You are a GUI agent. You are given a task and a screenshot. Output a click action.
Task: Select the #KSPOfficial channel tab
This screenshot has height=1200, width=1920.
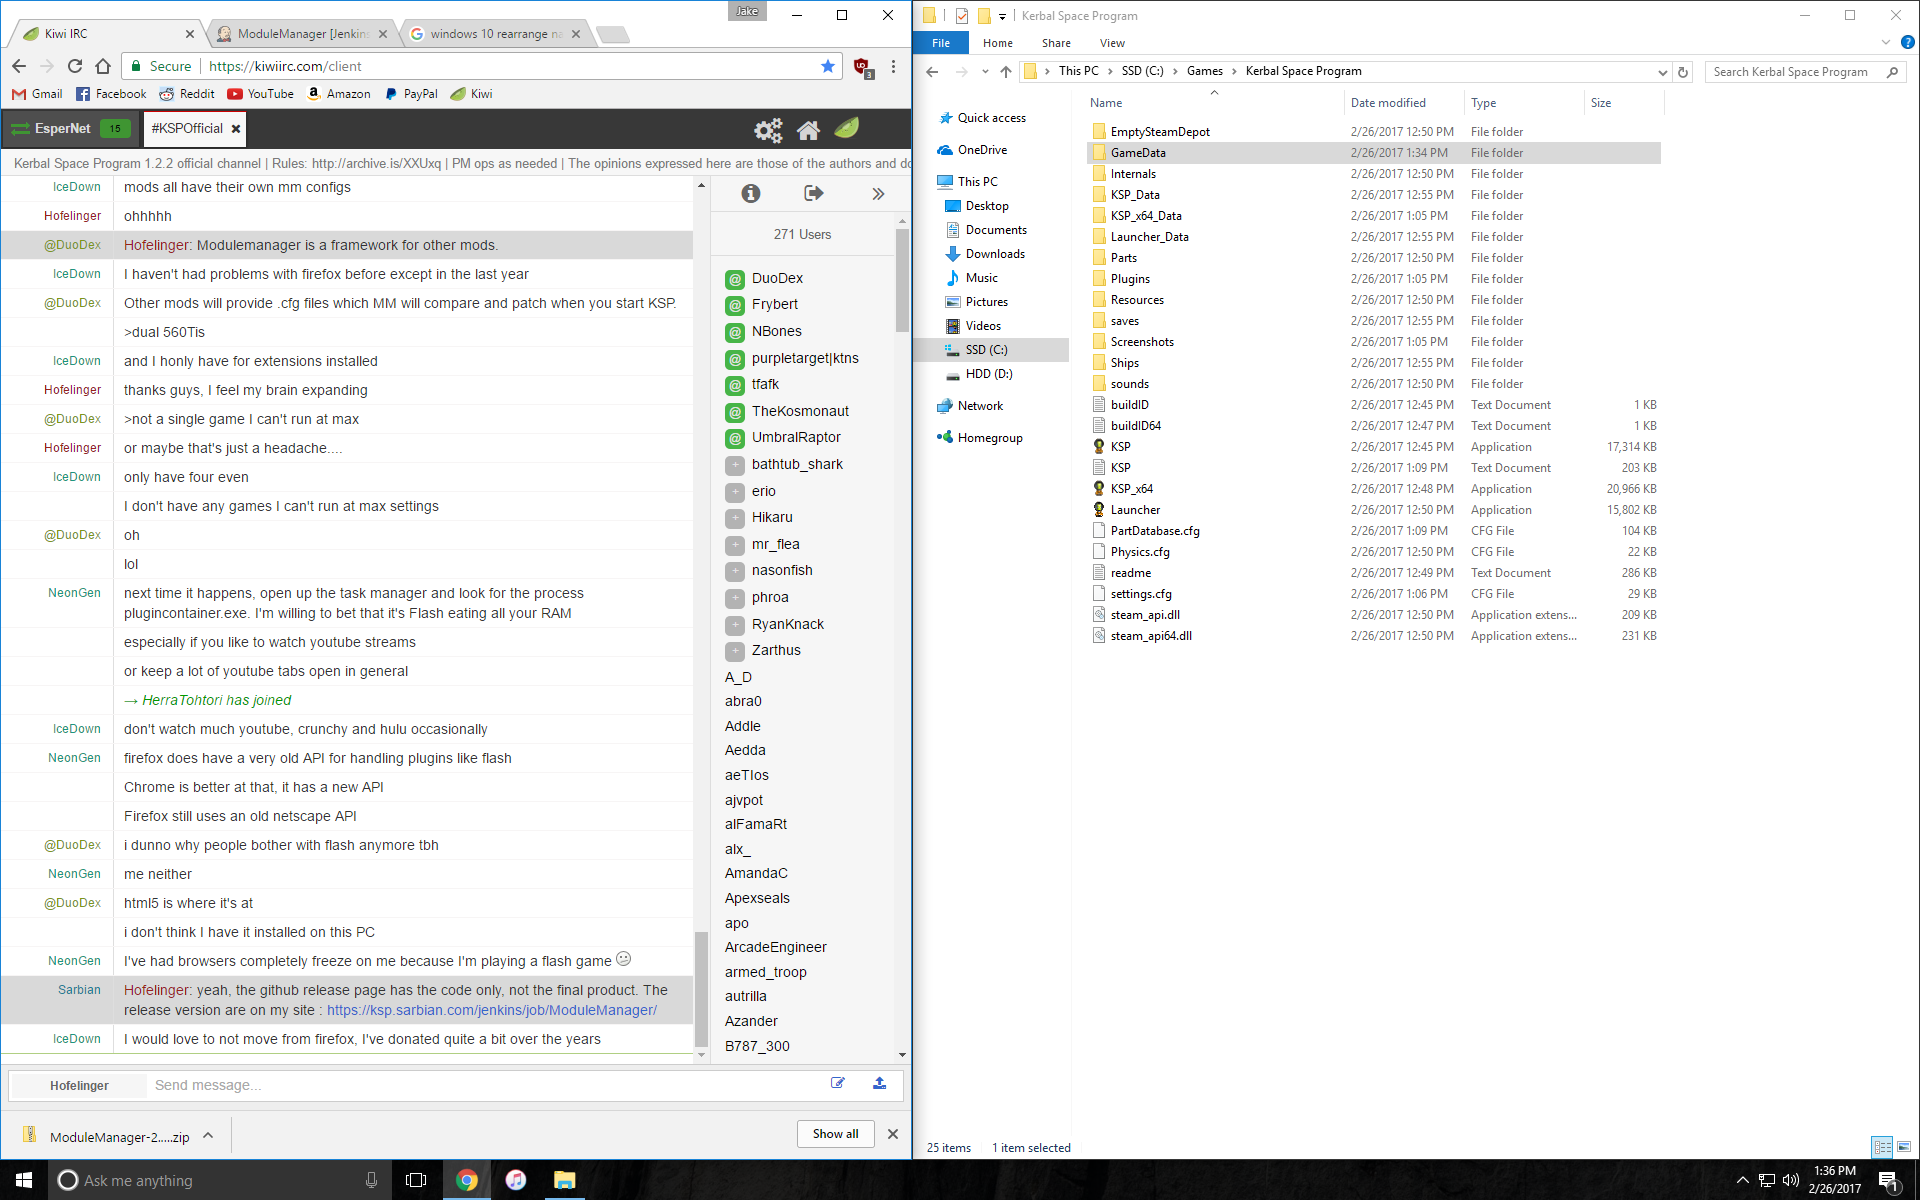(x=187, y=129)
